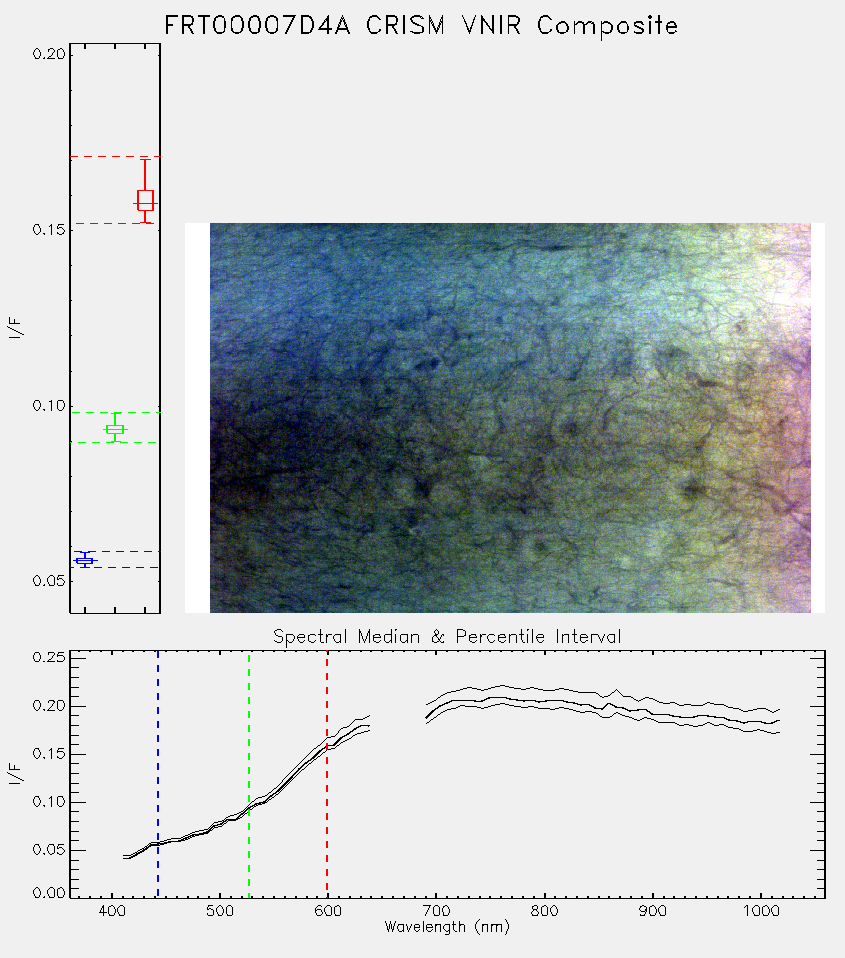
Task: Click the lower green dashed percentile line
Action: click(115, 442)
